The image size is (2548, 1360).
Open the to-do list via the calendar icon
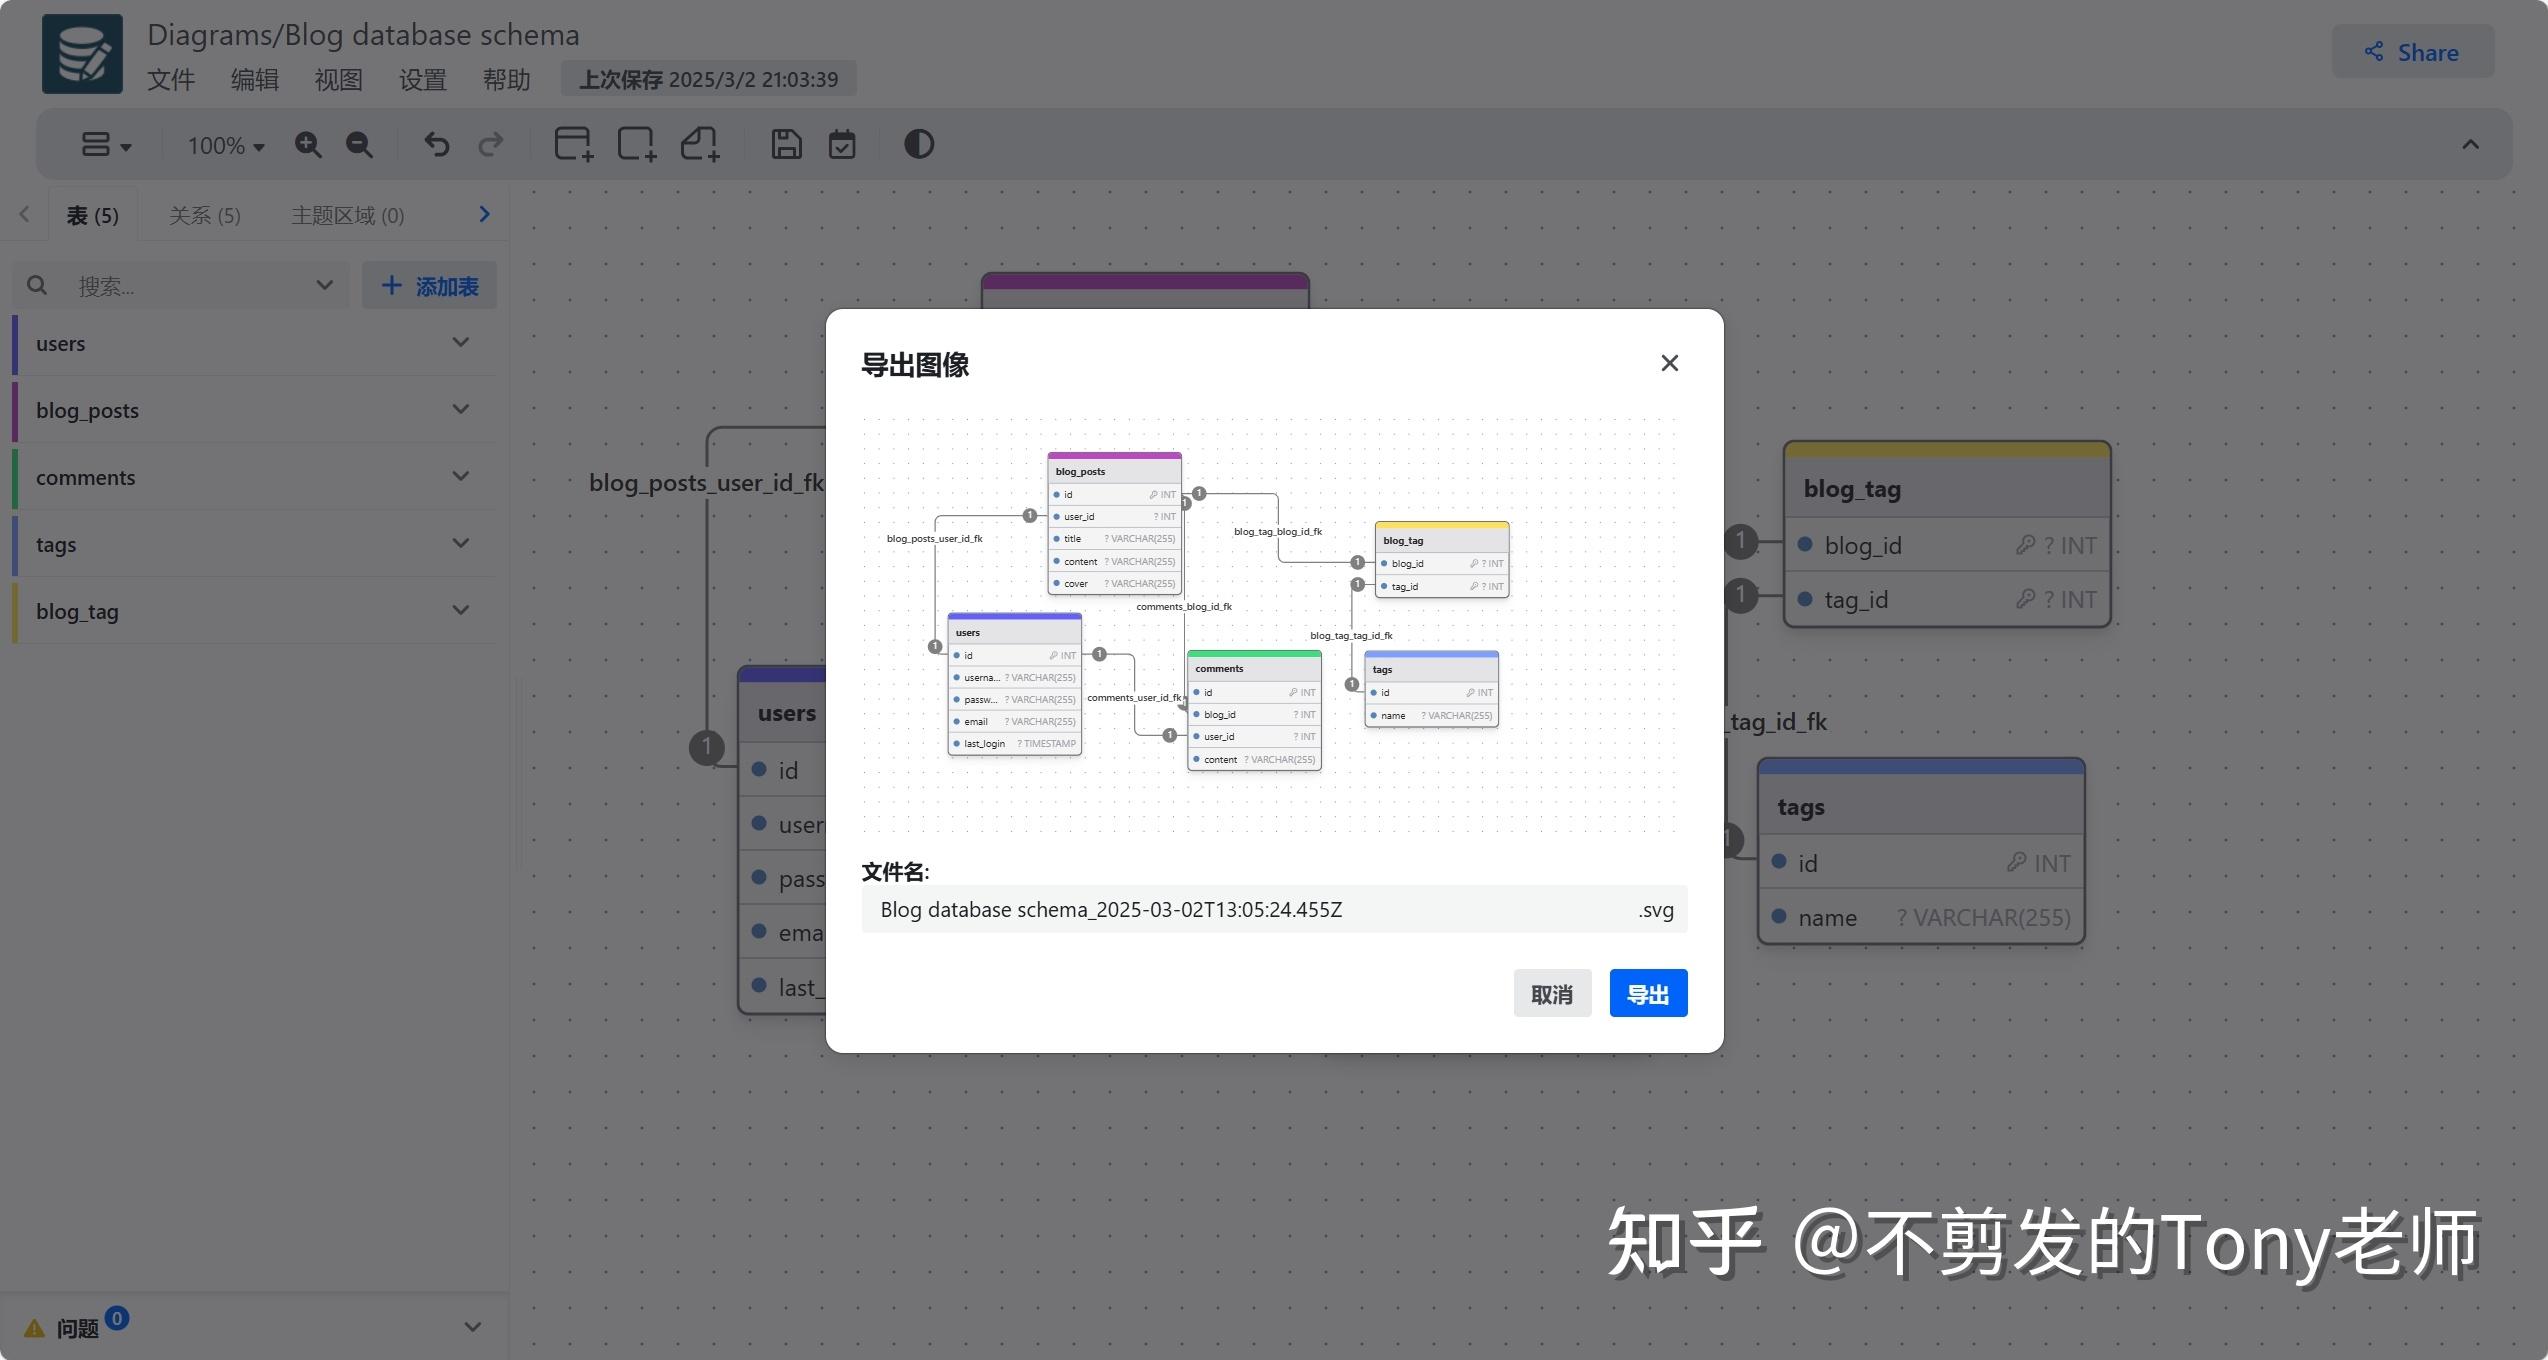841,144
